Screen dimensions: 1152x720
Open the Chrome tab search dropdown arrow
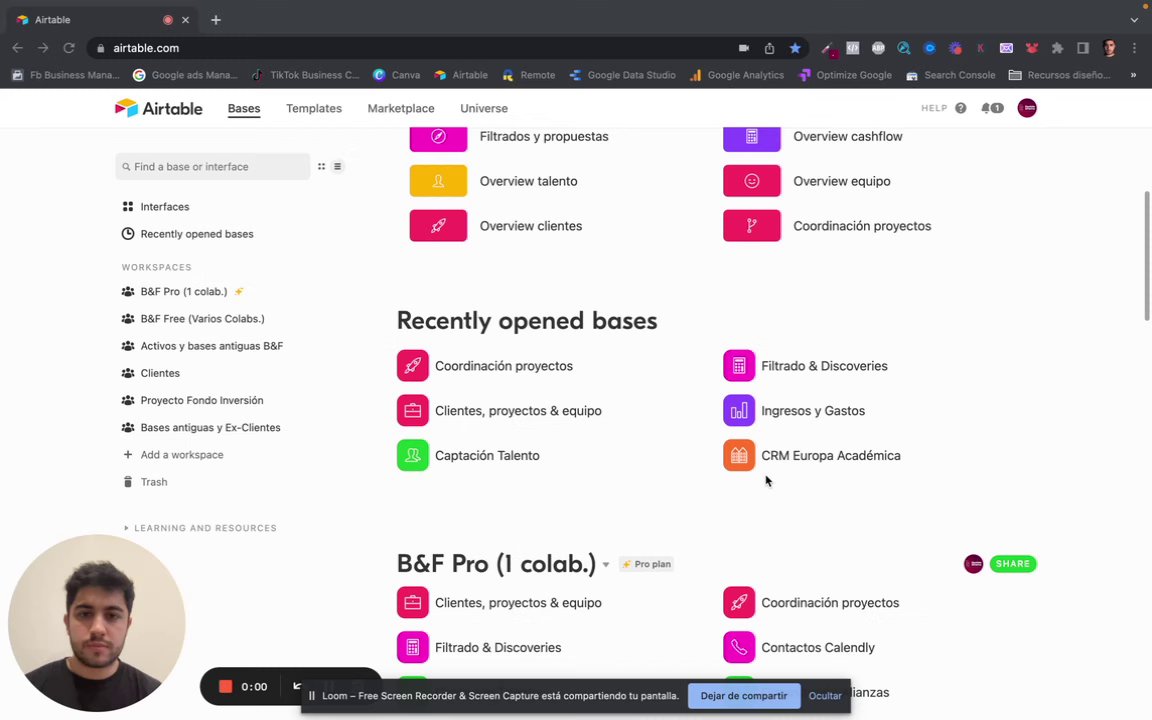tap(1134, 20)
